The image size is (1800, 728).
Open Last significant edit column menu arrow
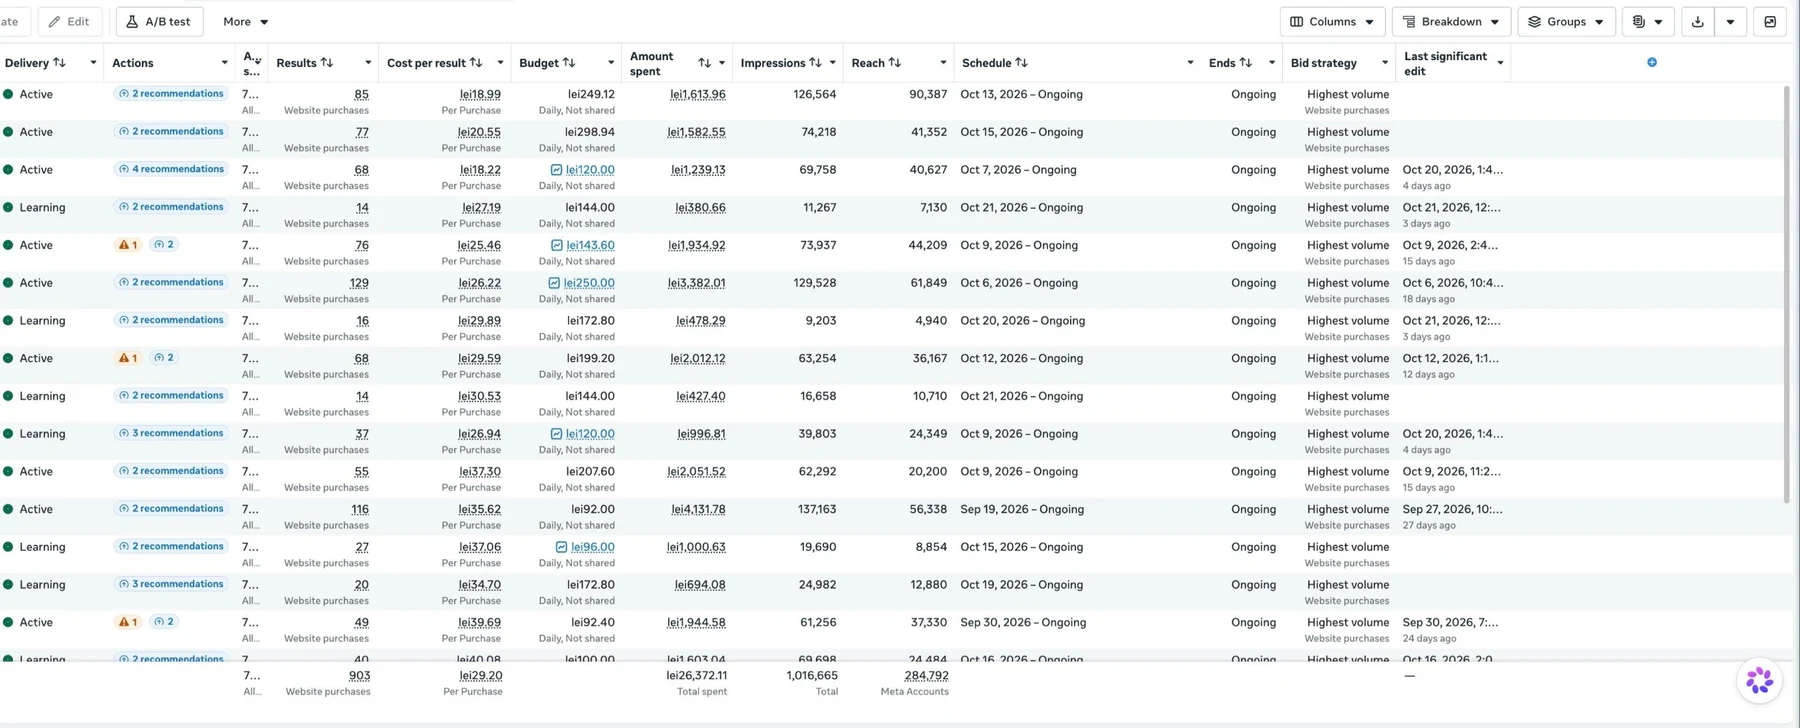[x=1500, y=63]
